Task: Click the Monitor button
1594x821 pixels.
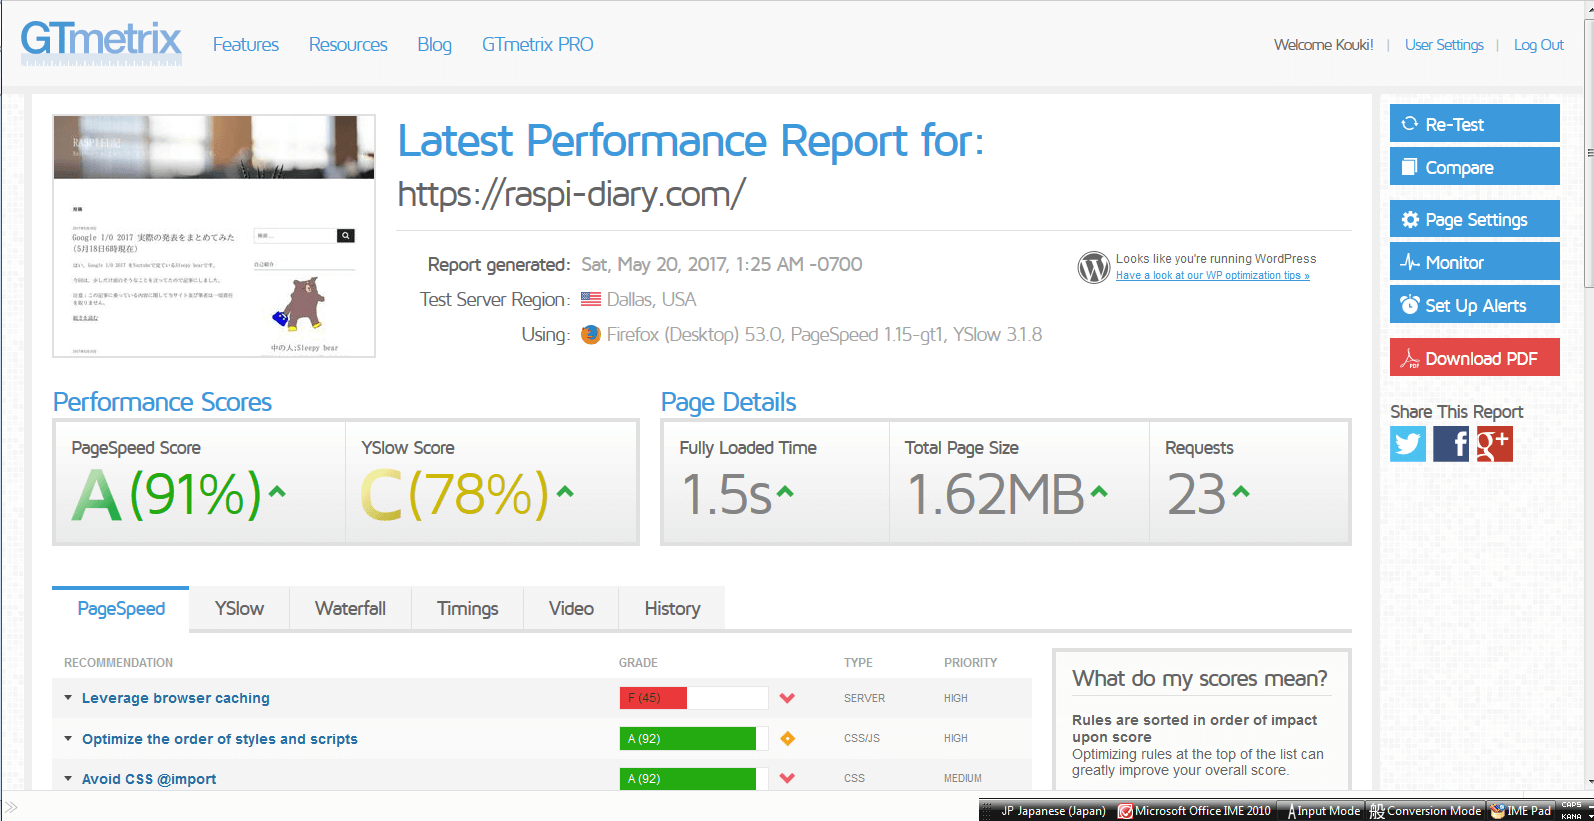Action: coord(1474,262)
